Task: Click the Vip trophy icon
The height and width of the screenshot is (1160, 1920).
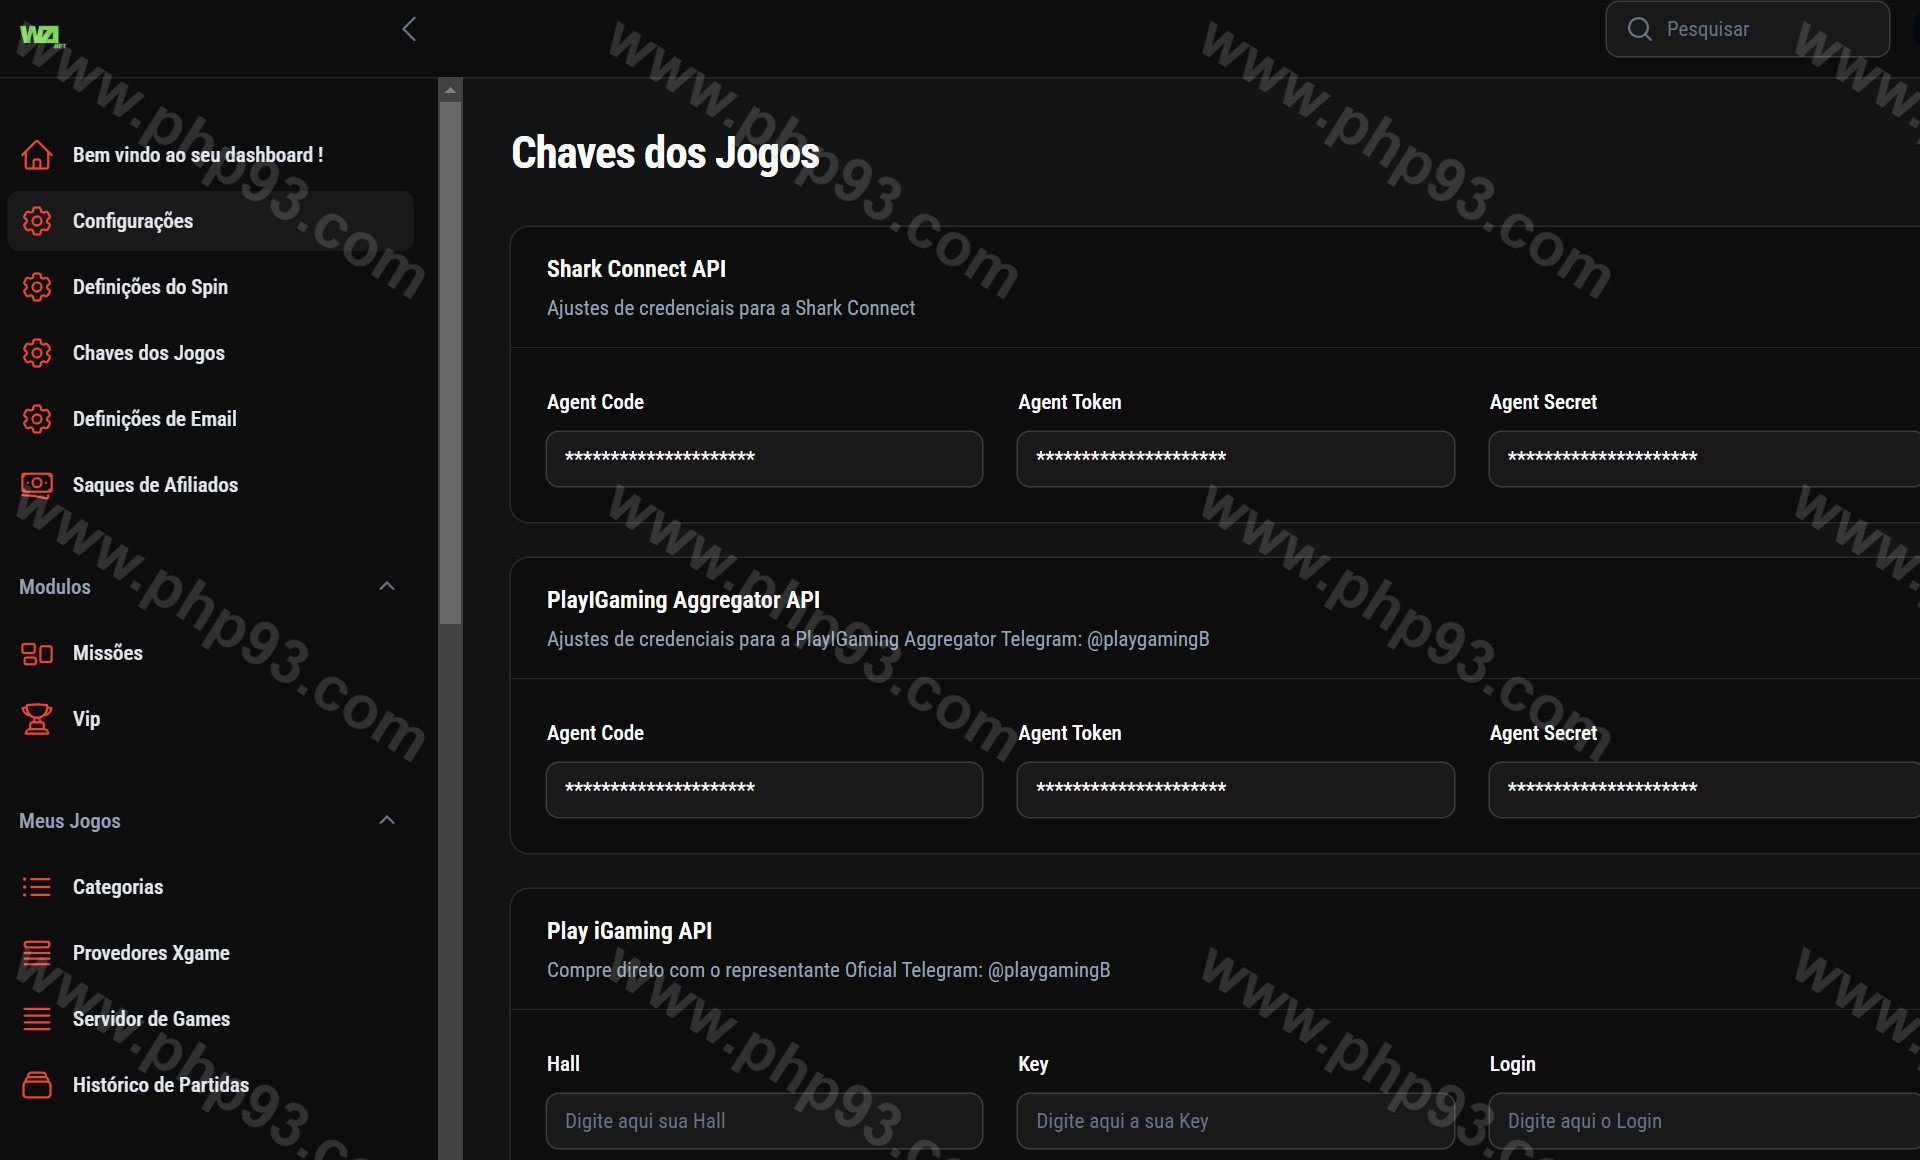Action: (x=37, y=719)
